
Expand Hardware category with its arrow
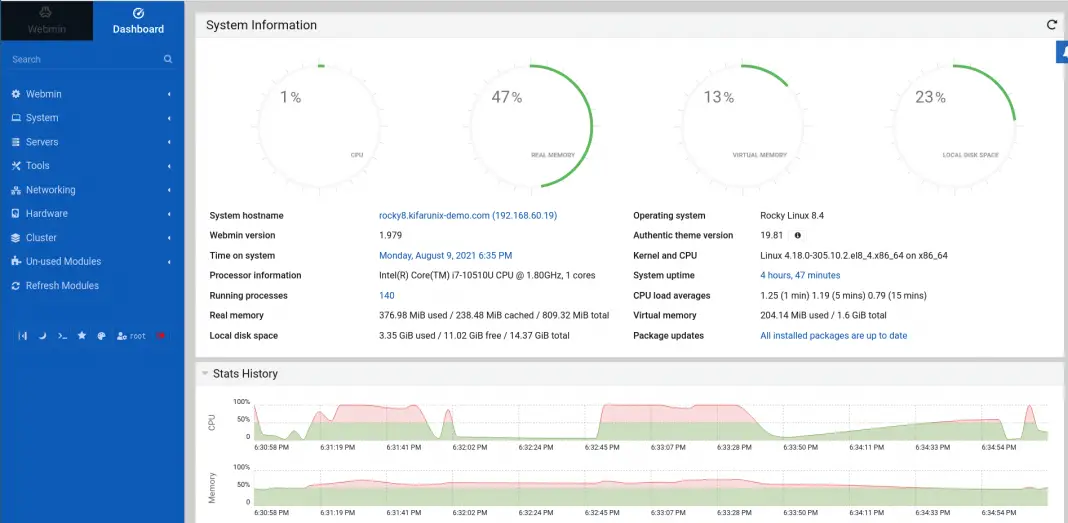[169, 214]
